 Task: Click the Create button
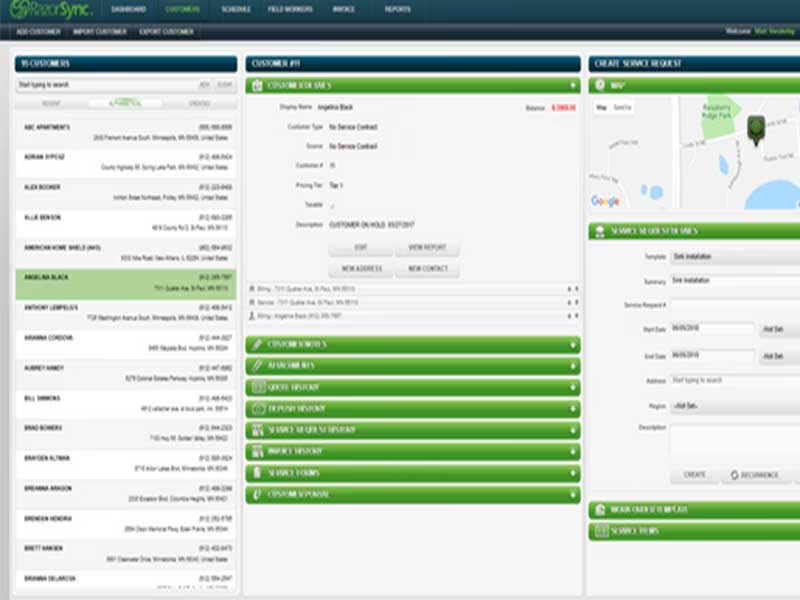[694, 475]
